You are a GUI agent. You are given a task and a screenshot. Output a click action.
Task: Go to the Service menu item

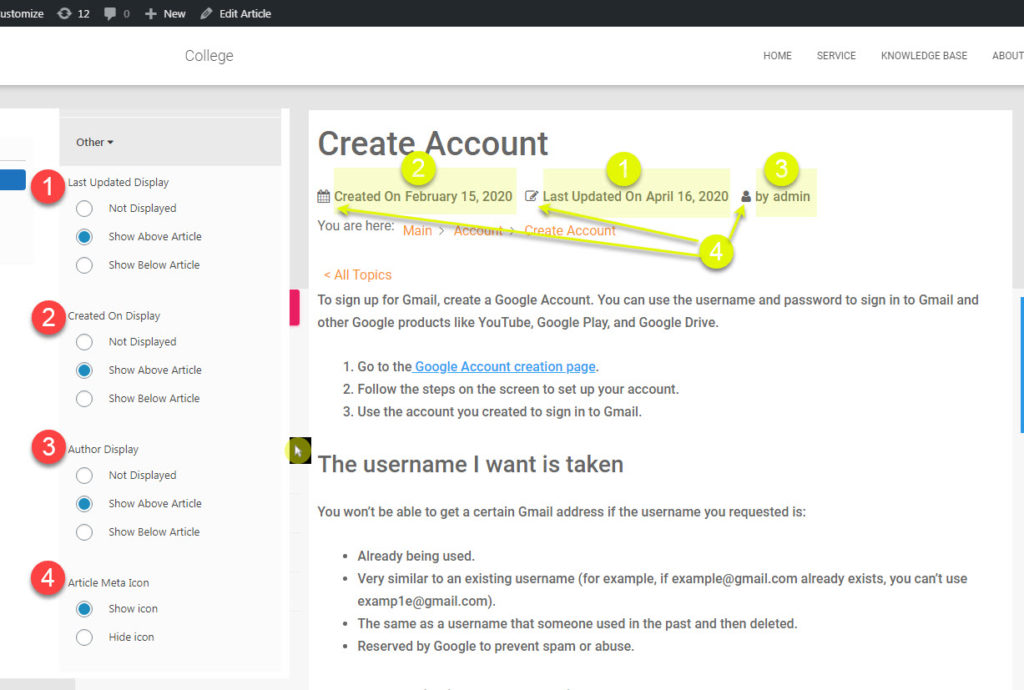coord(836,56)
